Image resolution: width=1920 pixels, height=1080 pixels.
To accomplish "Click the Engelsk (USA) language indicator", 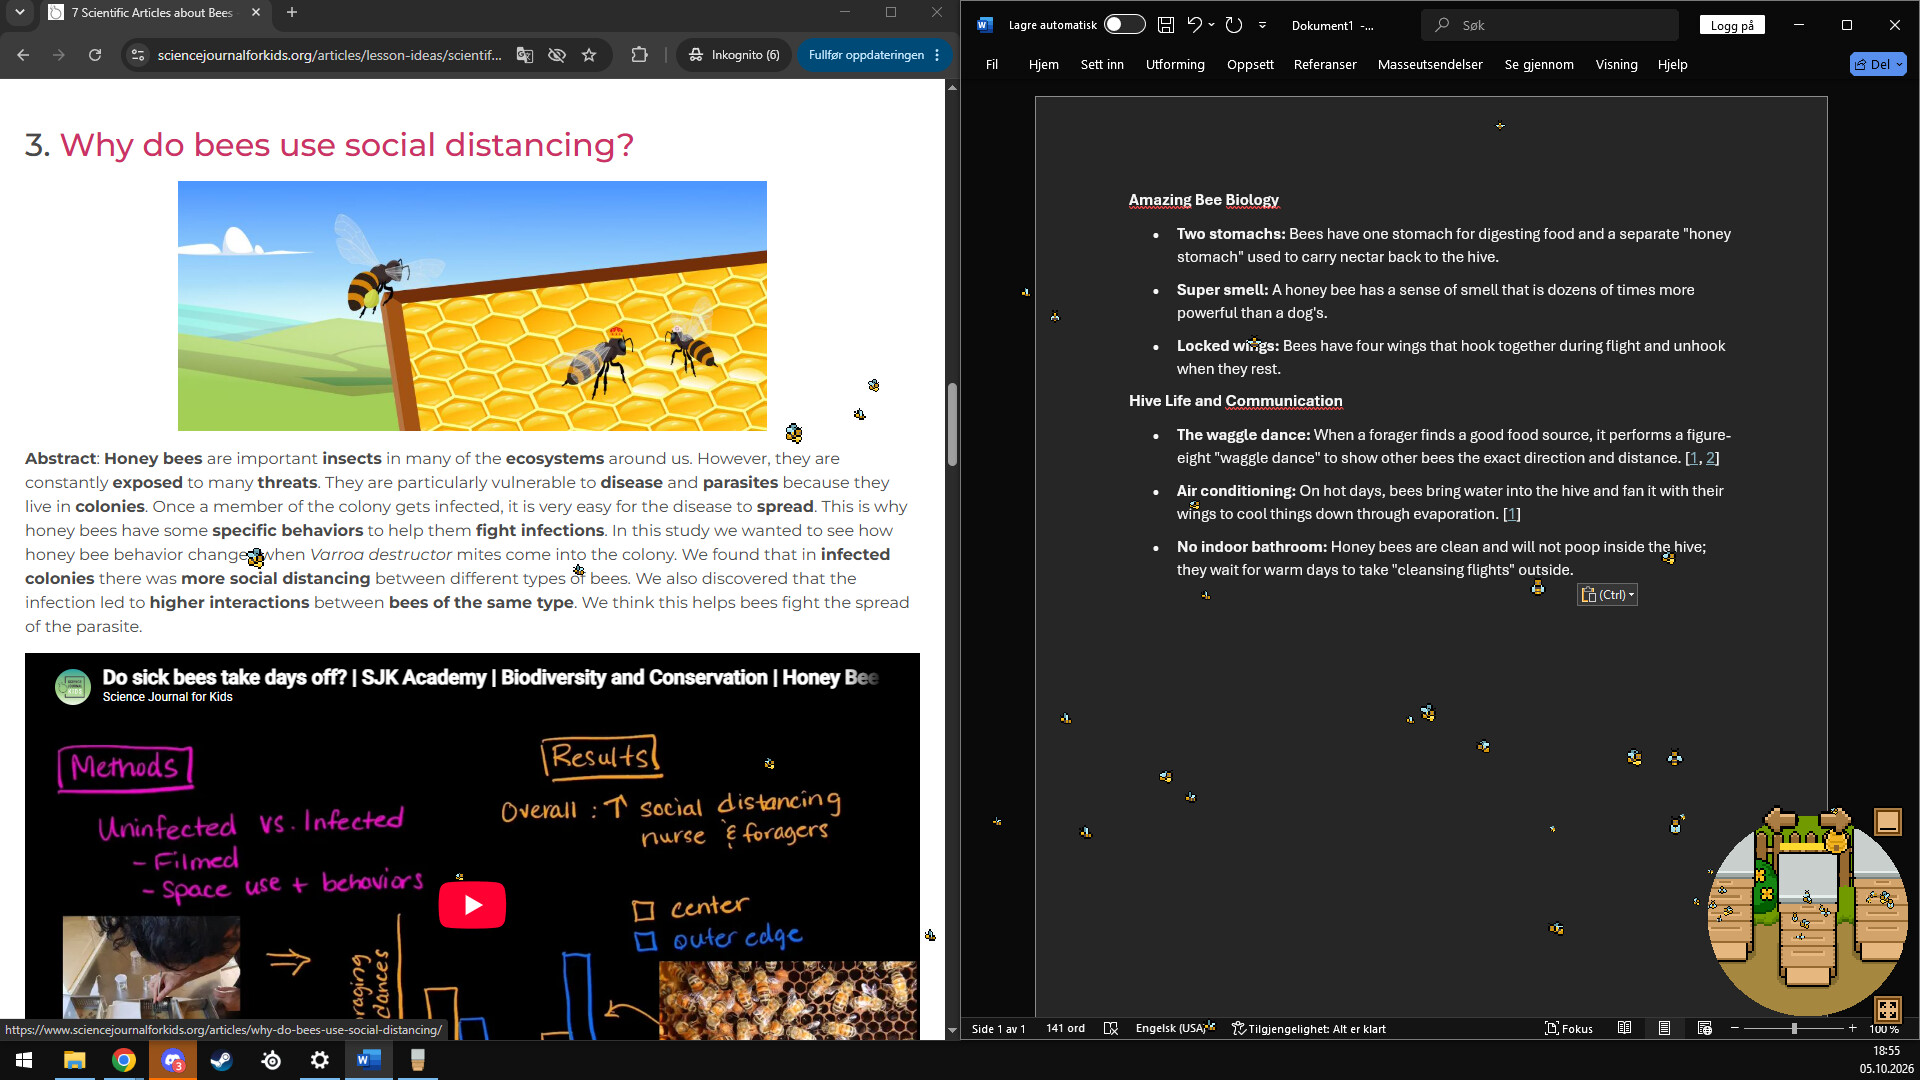I will point(1170,1028).
